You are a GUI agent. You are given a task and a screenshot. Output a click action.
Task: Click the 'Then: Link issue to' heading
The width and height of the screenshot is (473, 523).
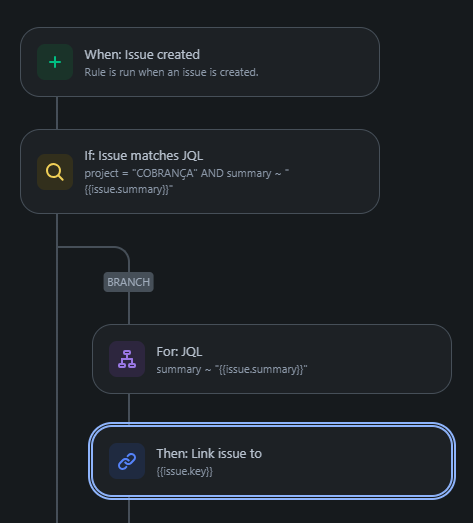(209, 454)
